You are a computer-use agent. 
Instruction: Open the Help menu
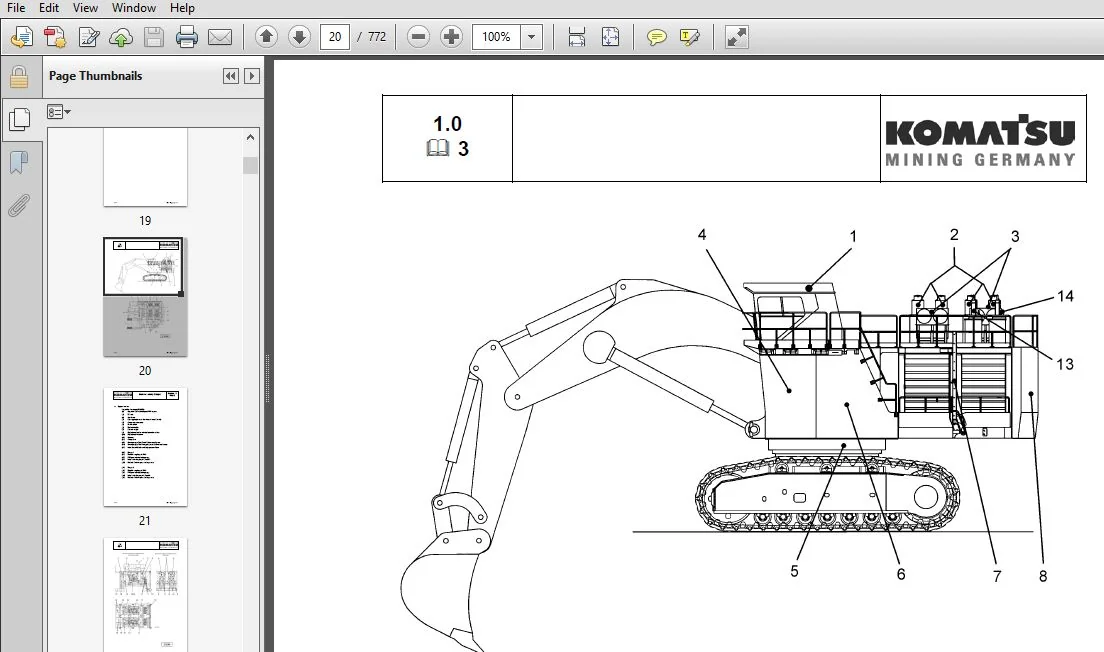182,8
